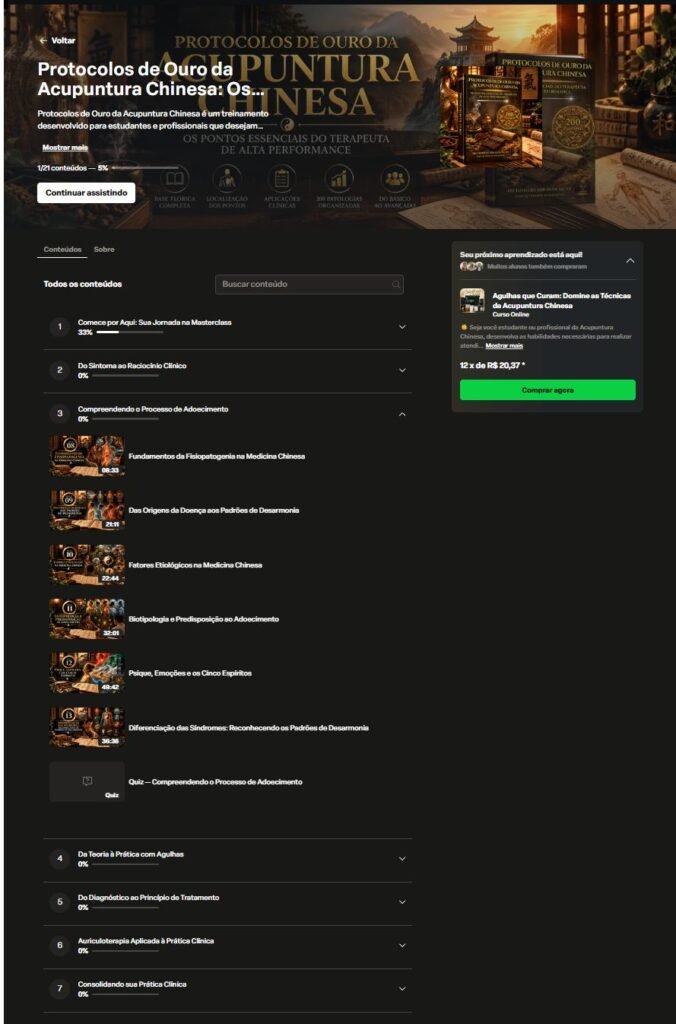The height and width of the screenshot is (1024, 676).
Task: Click the quiz icon thumbnail for Quiz item
Action: [87, 782]
